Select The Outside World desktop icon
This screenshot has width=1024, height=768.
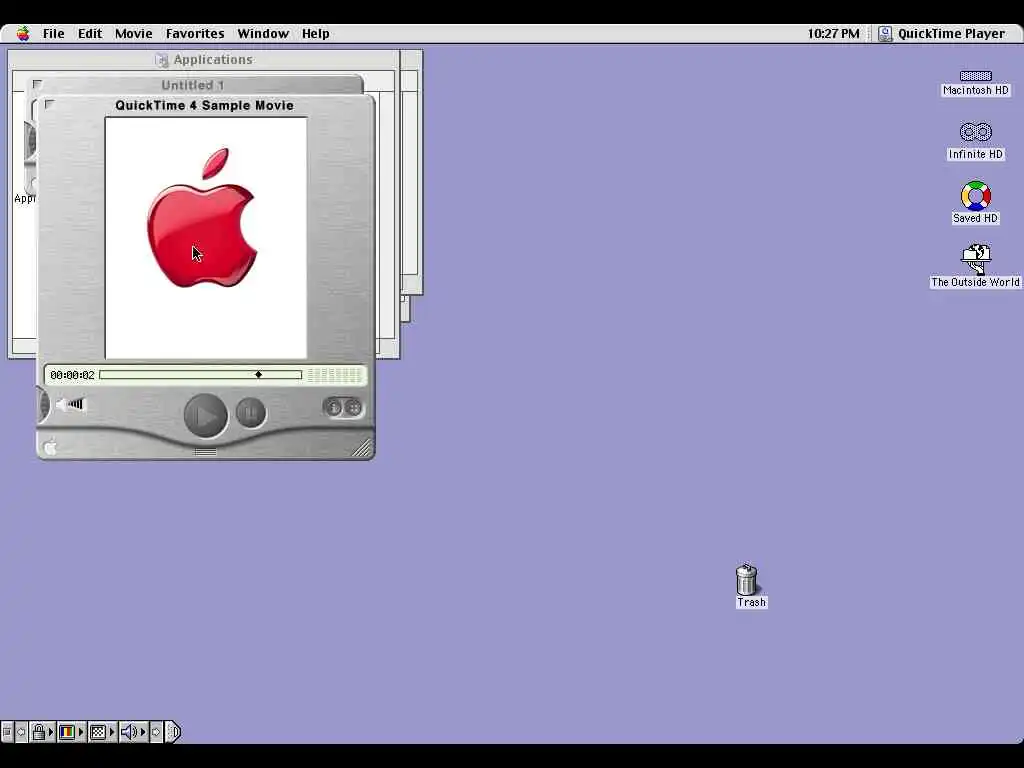[x=976, y=266]
